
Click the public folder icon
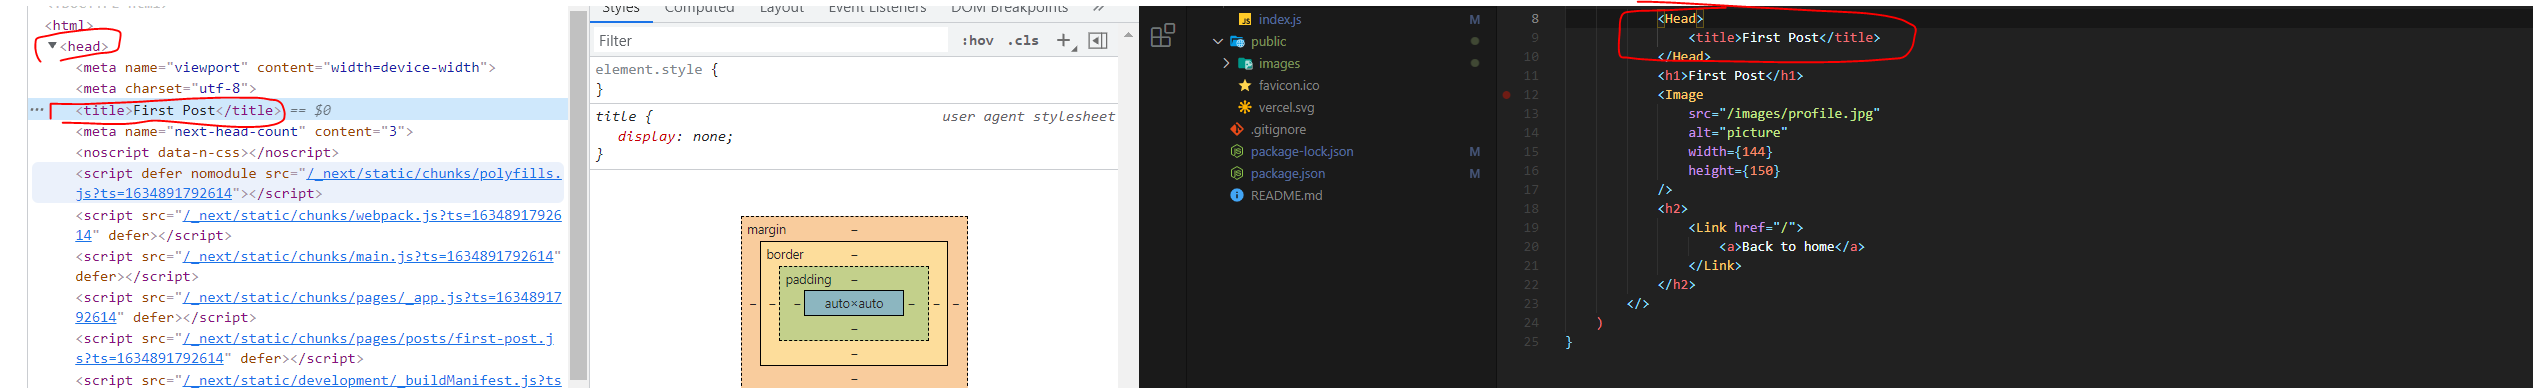click(x=1237, y=41)
